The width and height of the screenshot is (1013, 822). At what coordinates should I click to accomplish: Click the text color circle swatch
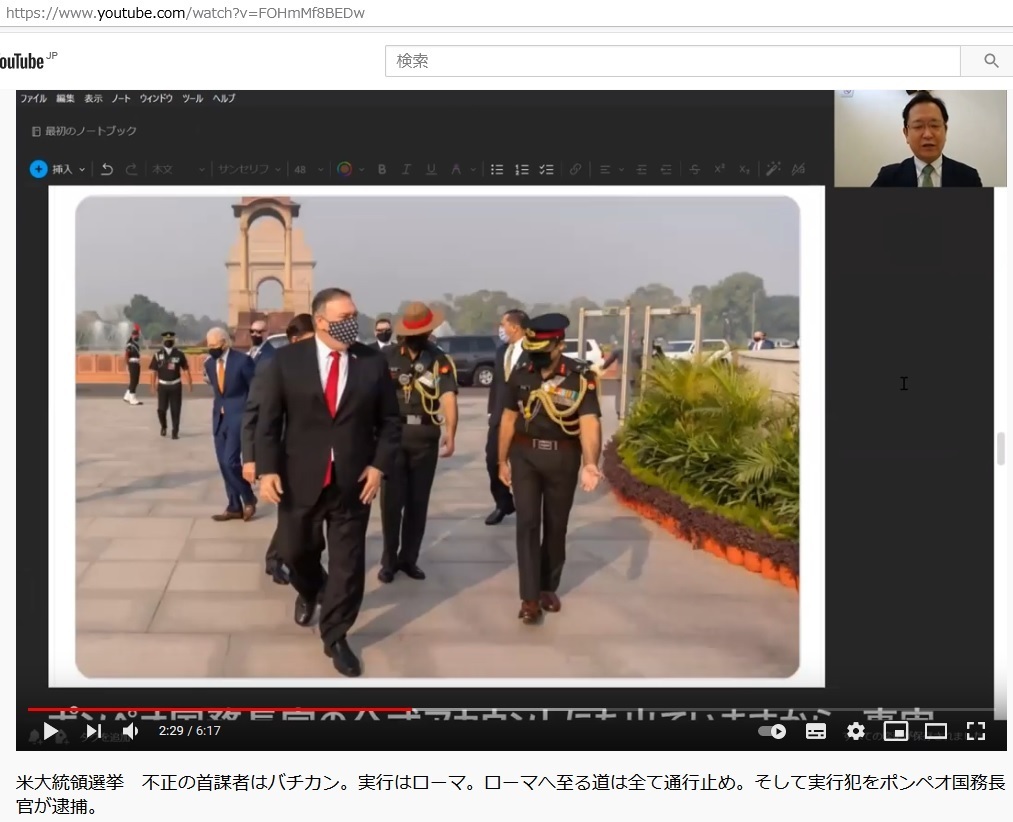(x=344, y=169)
